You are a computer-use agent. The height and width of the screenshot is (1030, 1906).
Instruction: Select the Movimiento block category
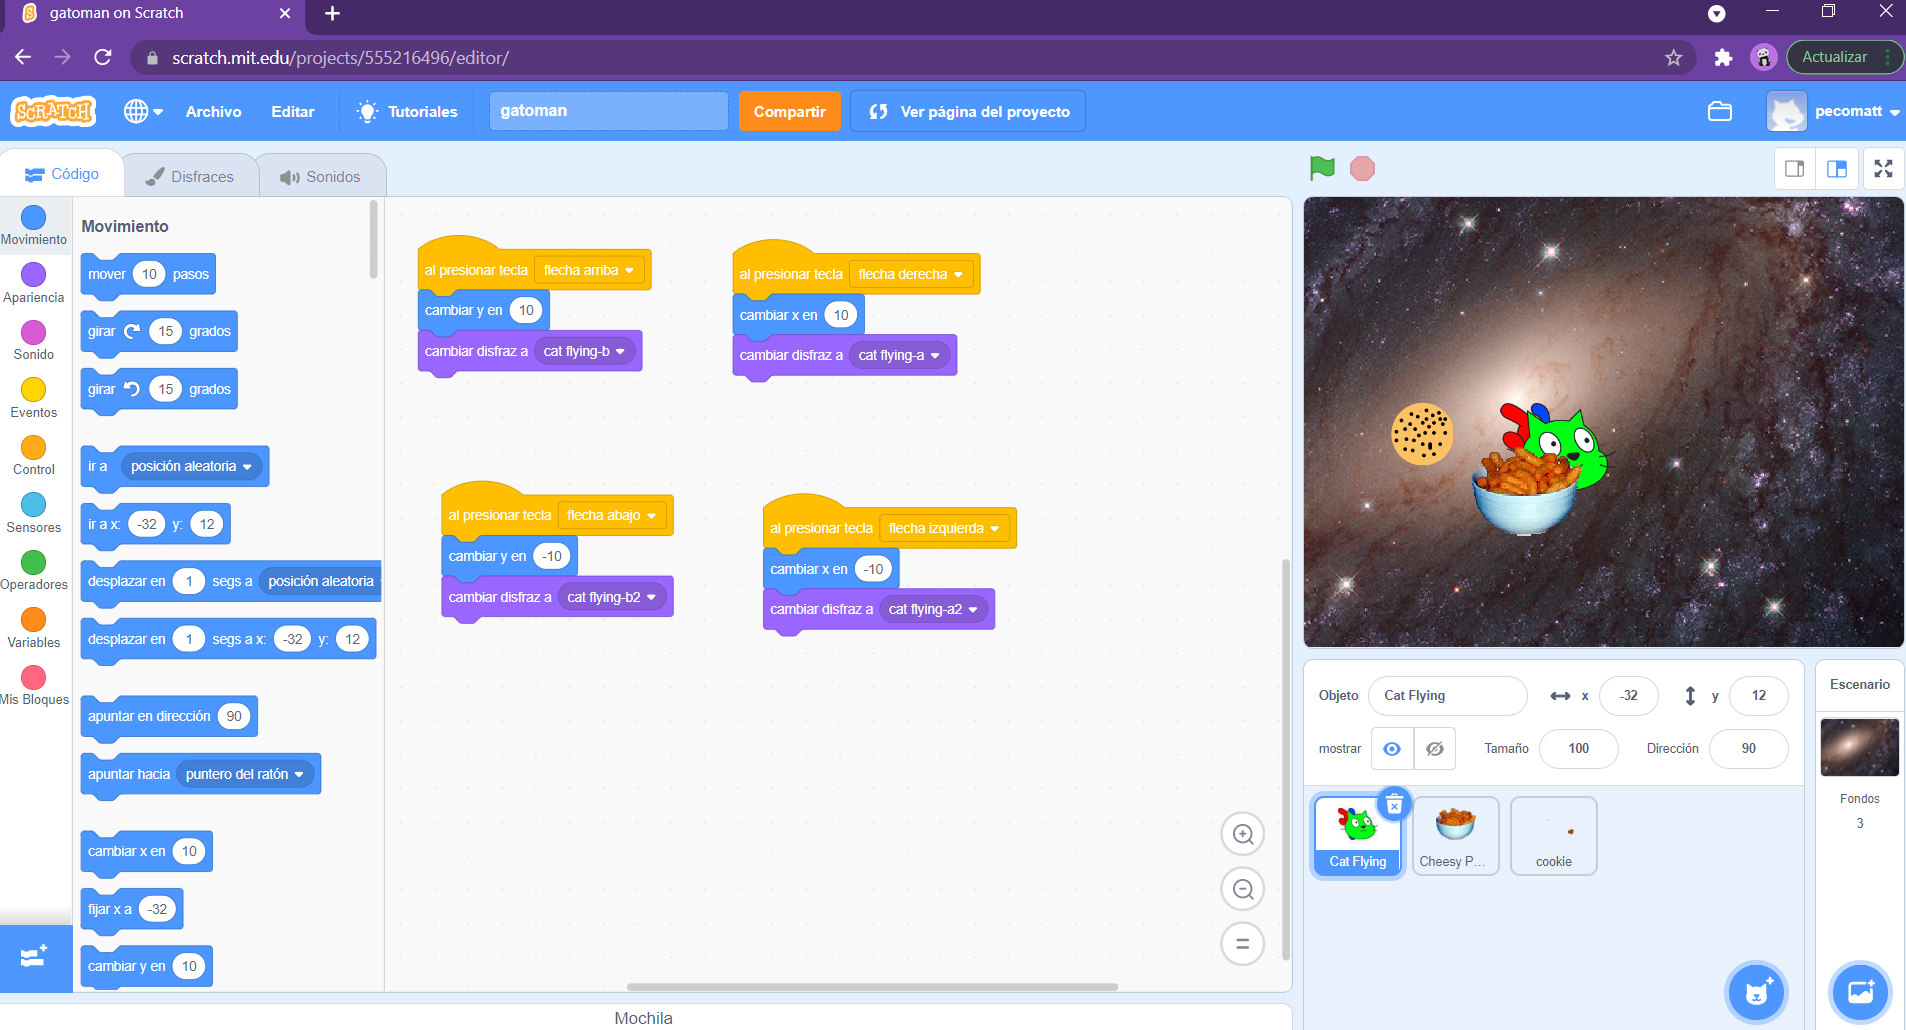[x=34, y=225]
